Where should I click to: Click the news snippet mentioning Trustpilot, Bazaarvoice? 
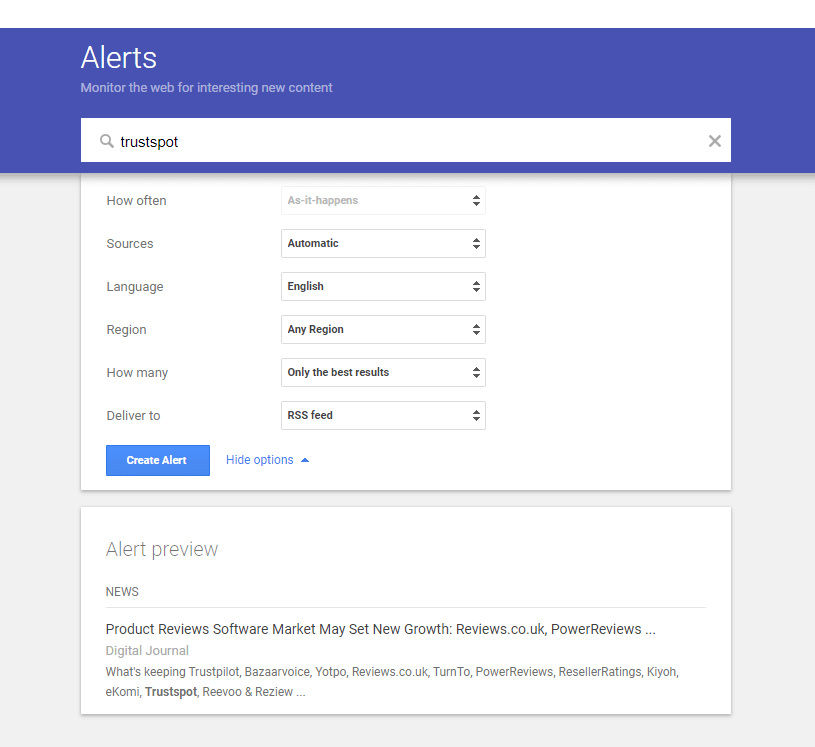(x=392, y=682)
